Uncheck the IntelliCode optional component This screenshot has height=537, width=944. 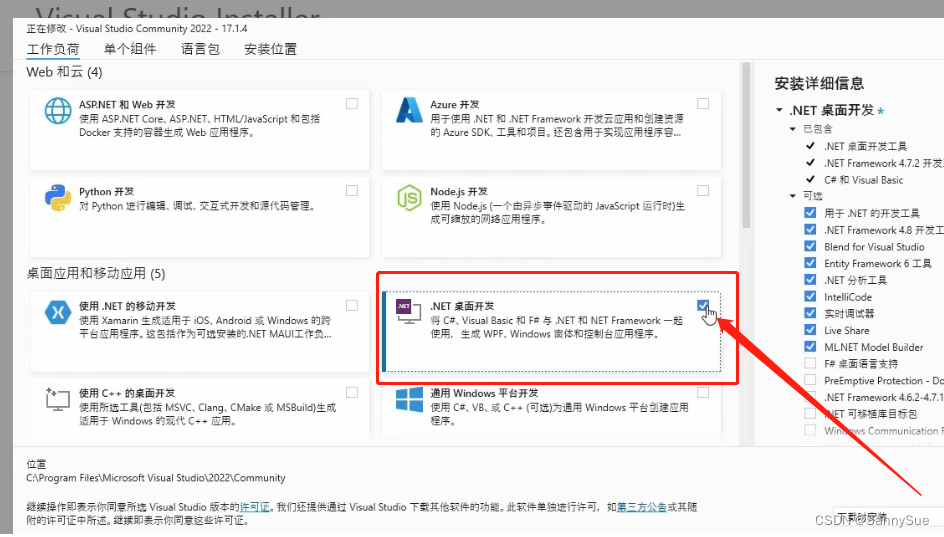(x=810, y=296)
